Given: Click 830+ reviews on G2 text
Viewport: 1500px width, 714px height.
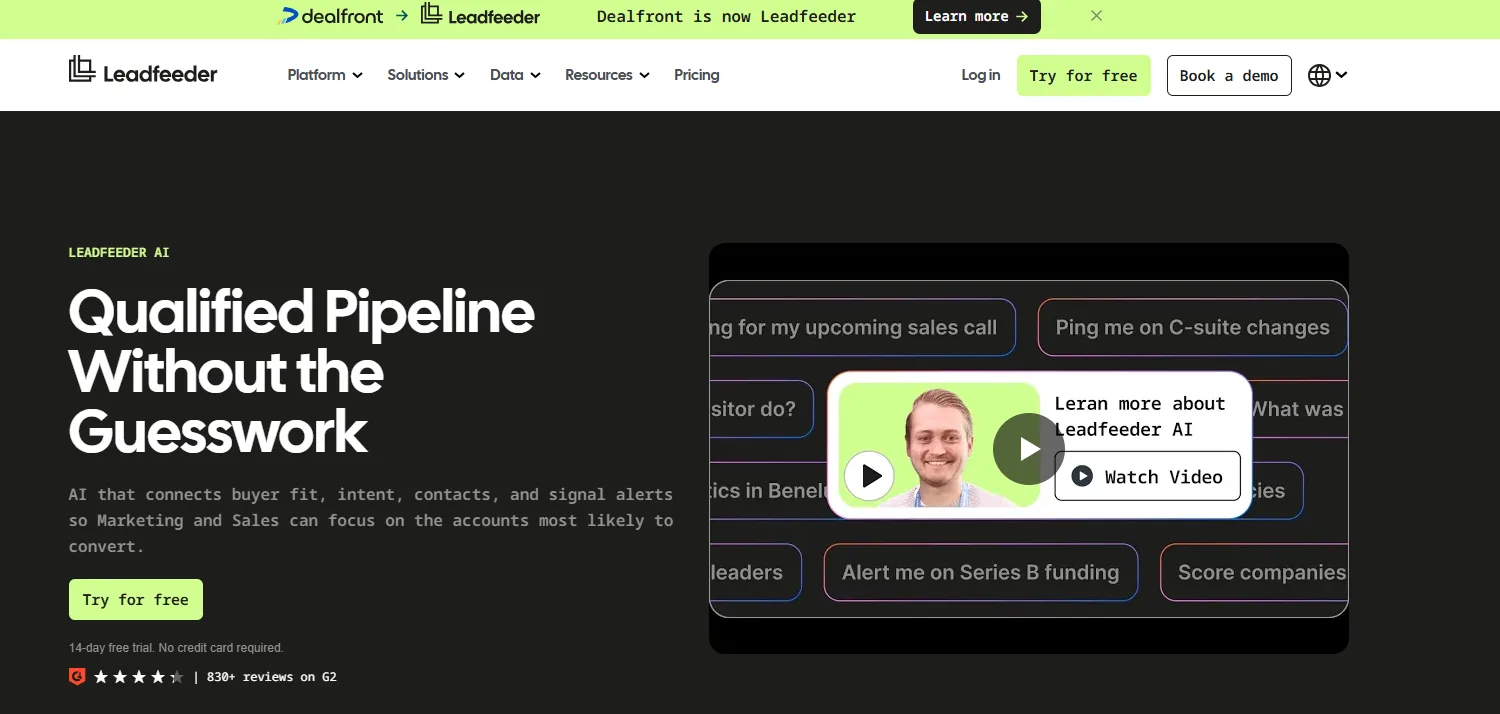Looking at the screenshot, I should 272,677.
